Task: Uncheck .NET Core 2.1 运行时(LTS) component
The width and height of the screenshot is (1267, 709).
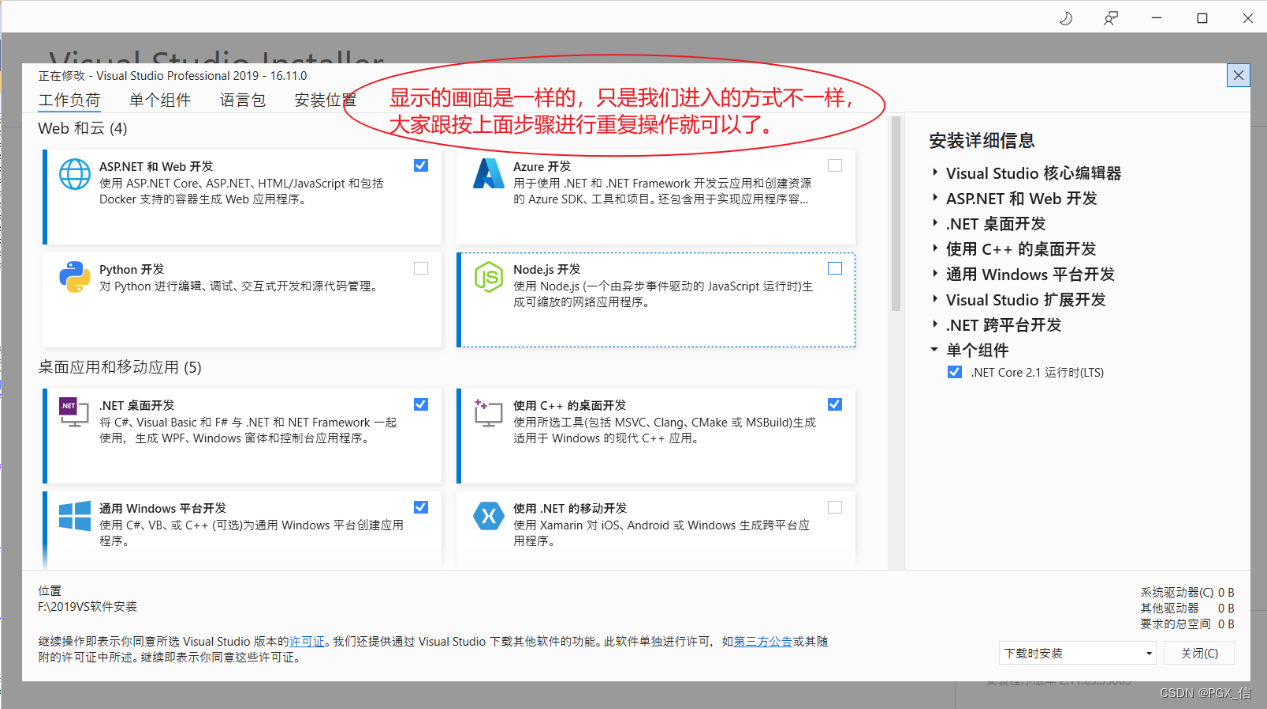Action: click(954, 372)
